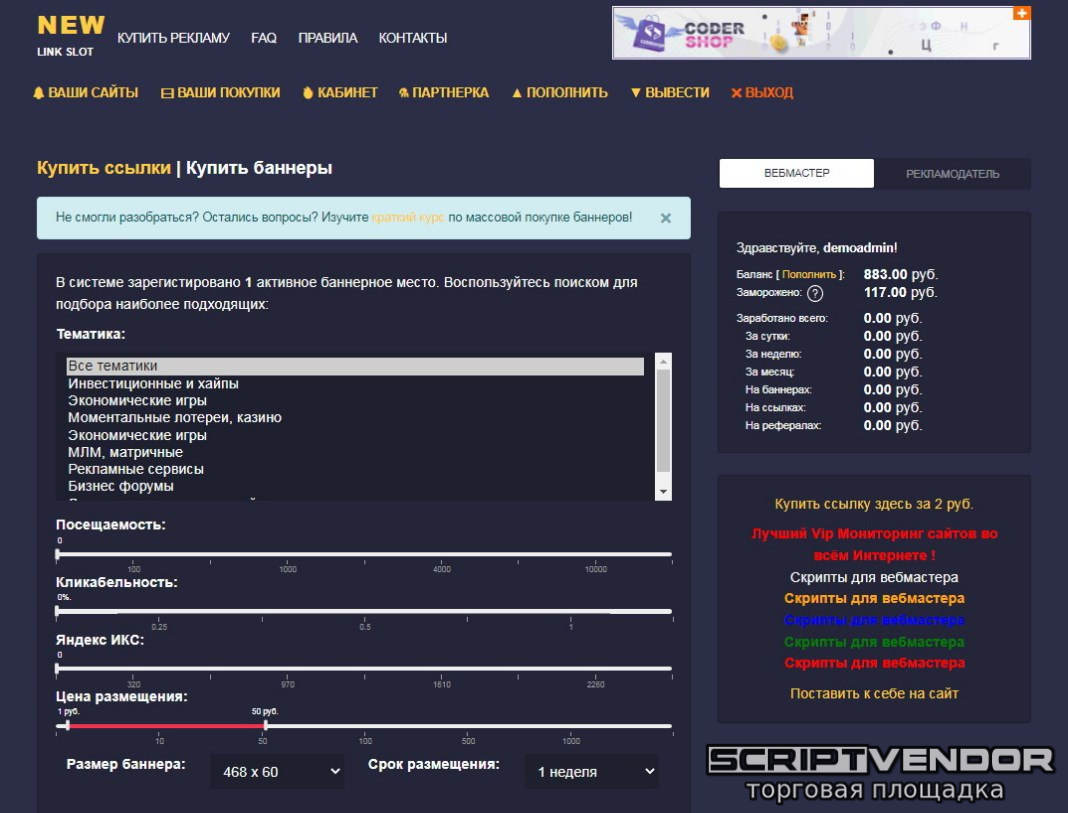This screenshot has height=813, width=1068.
Task: Click the Купить ссылки link
Action: click(104, 168)
